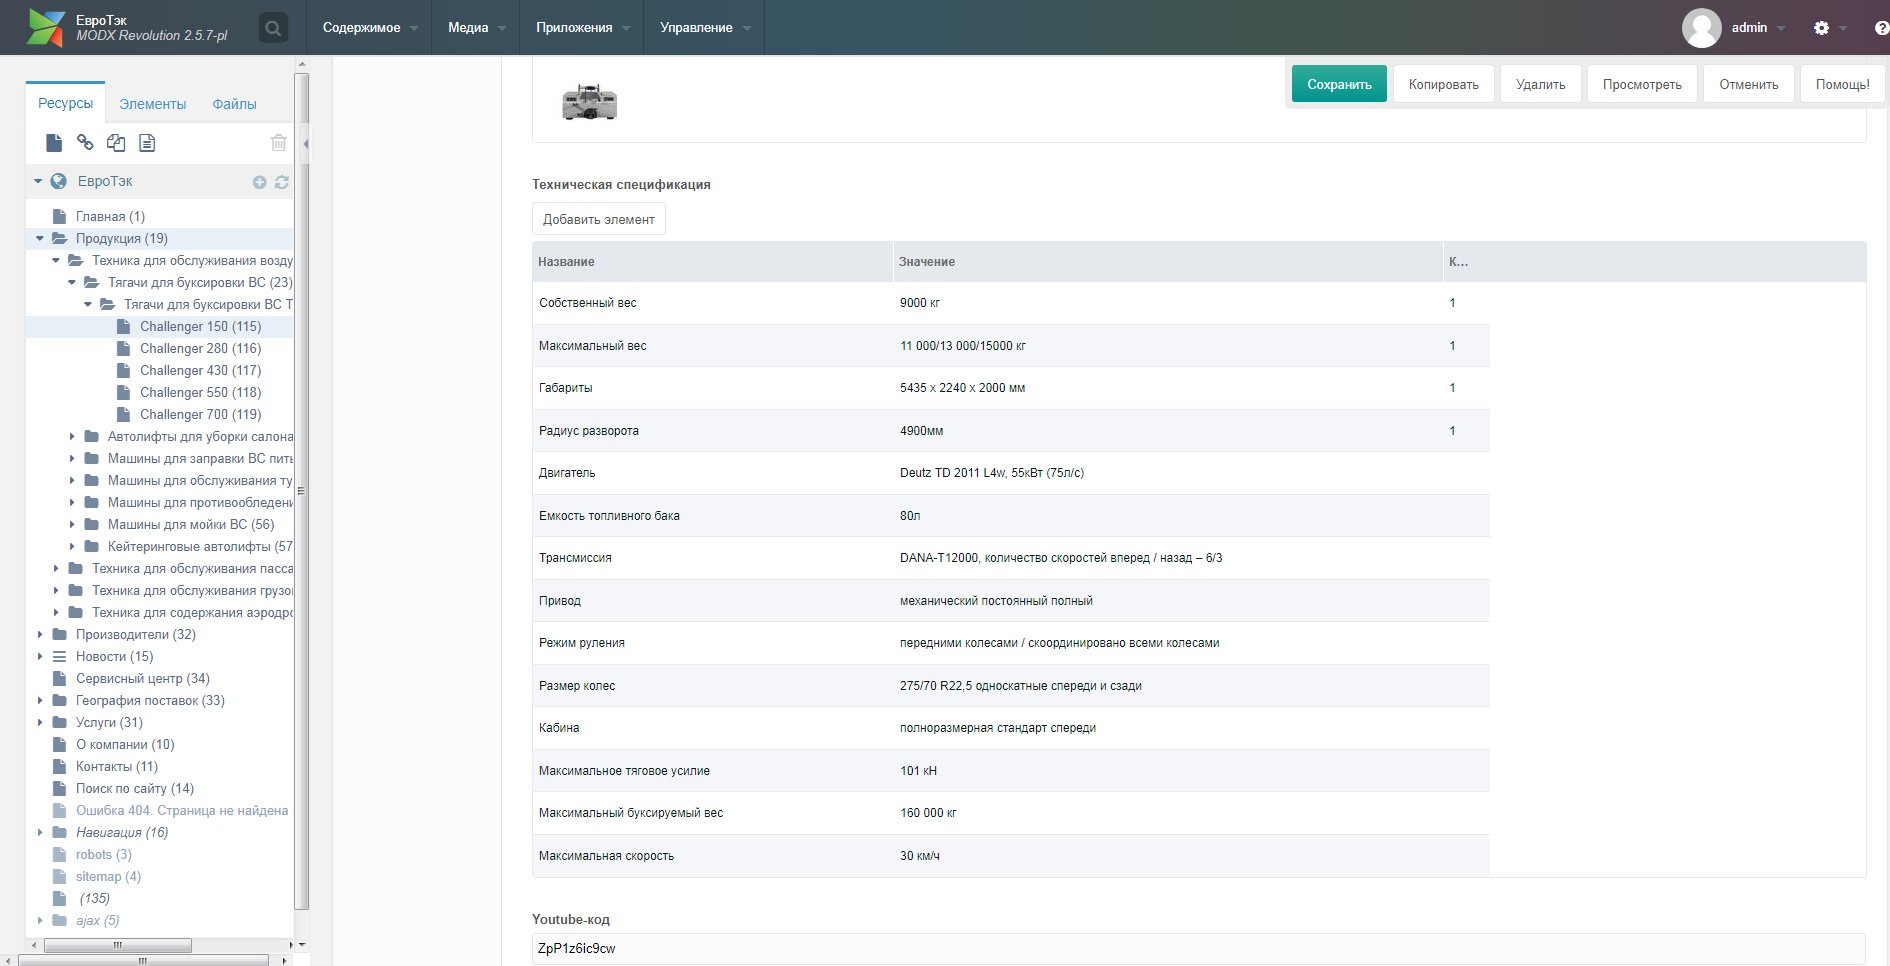The height and width of the screenshot is (966, 1890).
Task: Open robots (3) resource
Action: pos(103,854)
